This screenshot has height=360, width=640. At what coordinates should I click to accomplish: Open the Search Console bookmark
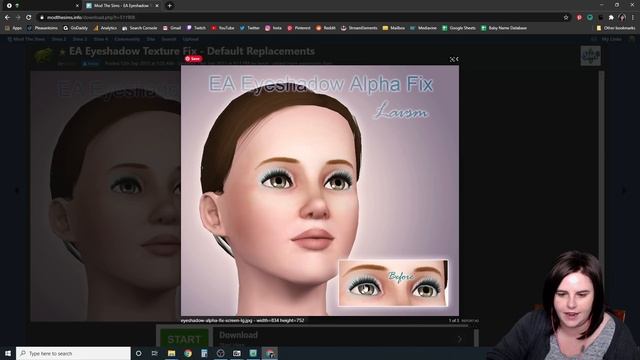coord(140,28)
